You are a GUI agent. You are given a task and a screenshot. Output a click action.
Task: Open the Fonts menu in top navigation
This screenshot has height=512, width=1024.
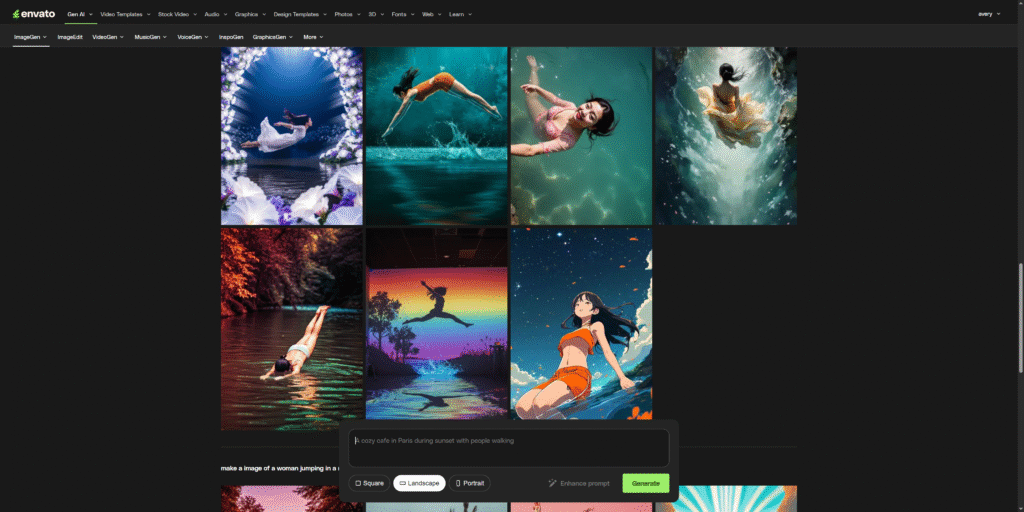402,14
